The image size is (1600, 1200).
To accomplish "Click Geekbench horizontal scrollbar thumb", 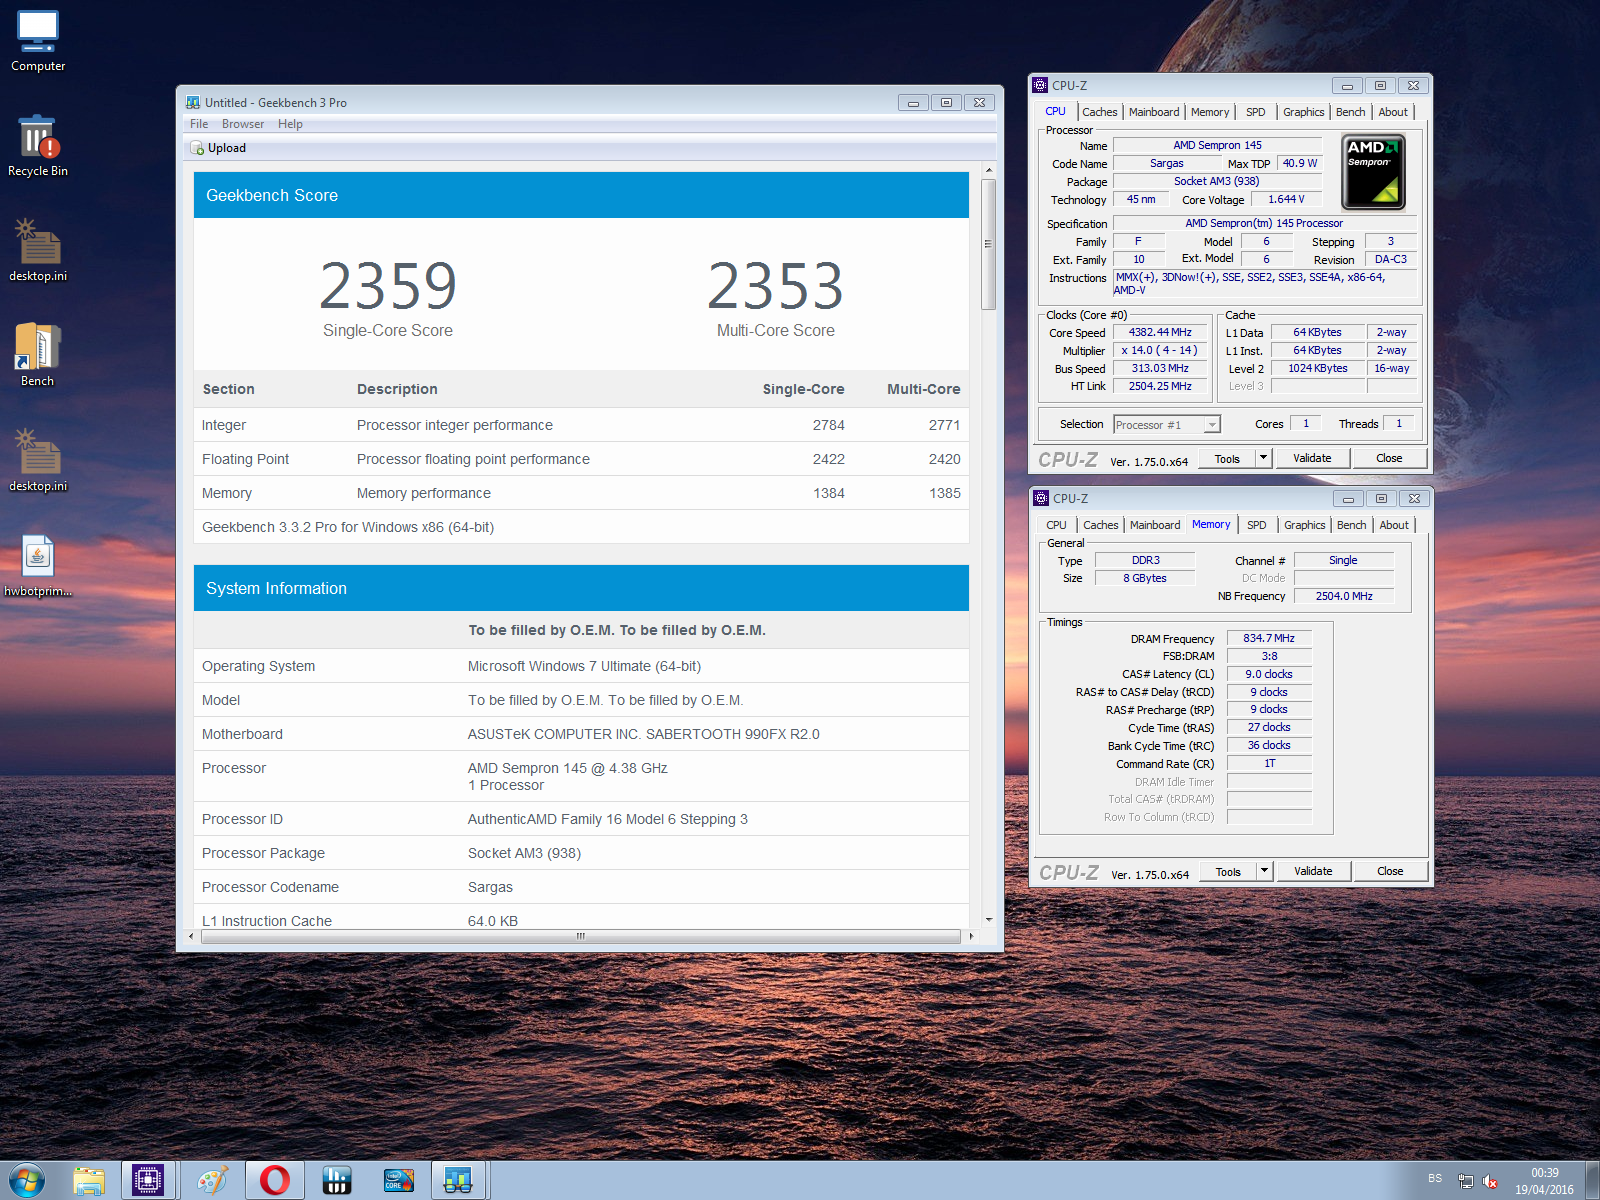I will (580, 936).
